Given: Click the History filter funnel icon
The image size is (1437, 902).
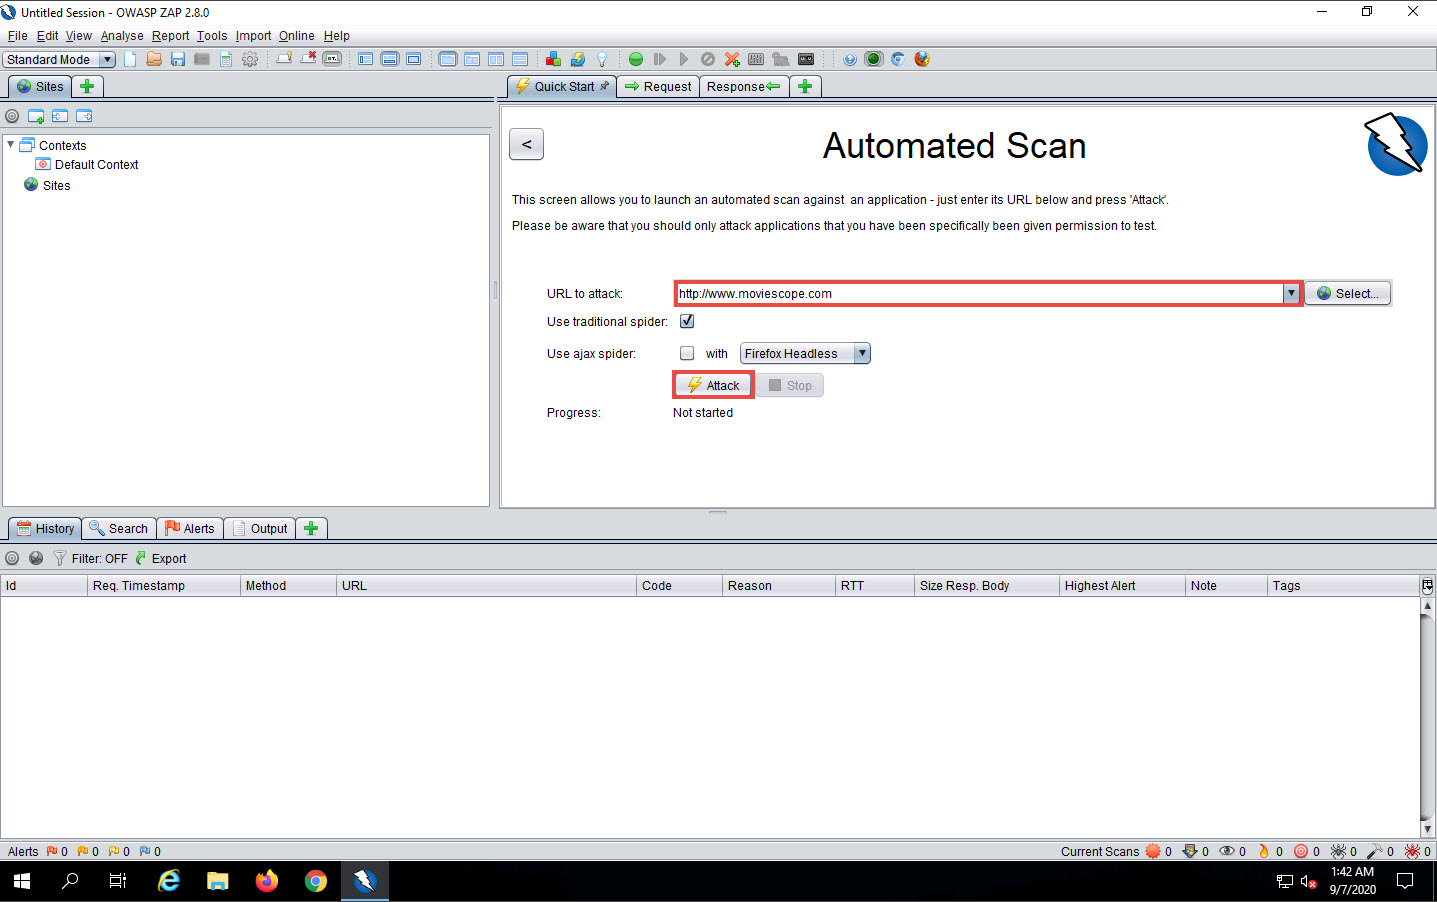Looking at the screenshot, I should (60, 558).
